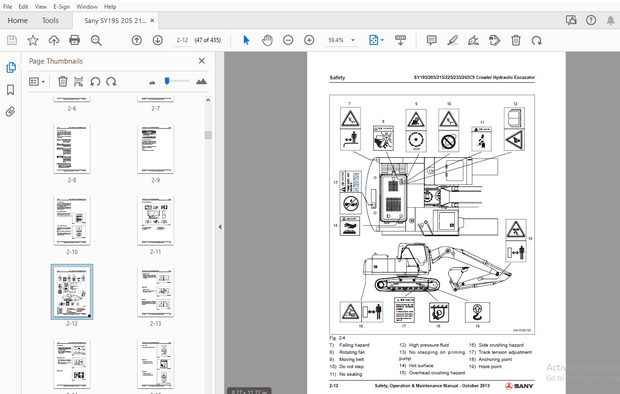This screenshot has height=394, width=620.
Task: Open the Page Thumbnails sidebar icon
Action: point(11,67)
